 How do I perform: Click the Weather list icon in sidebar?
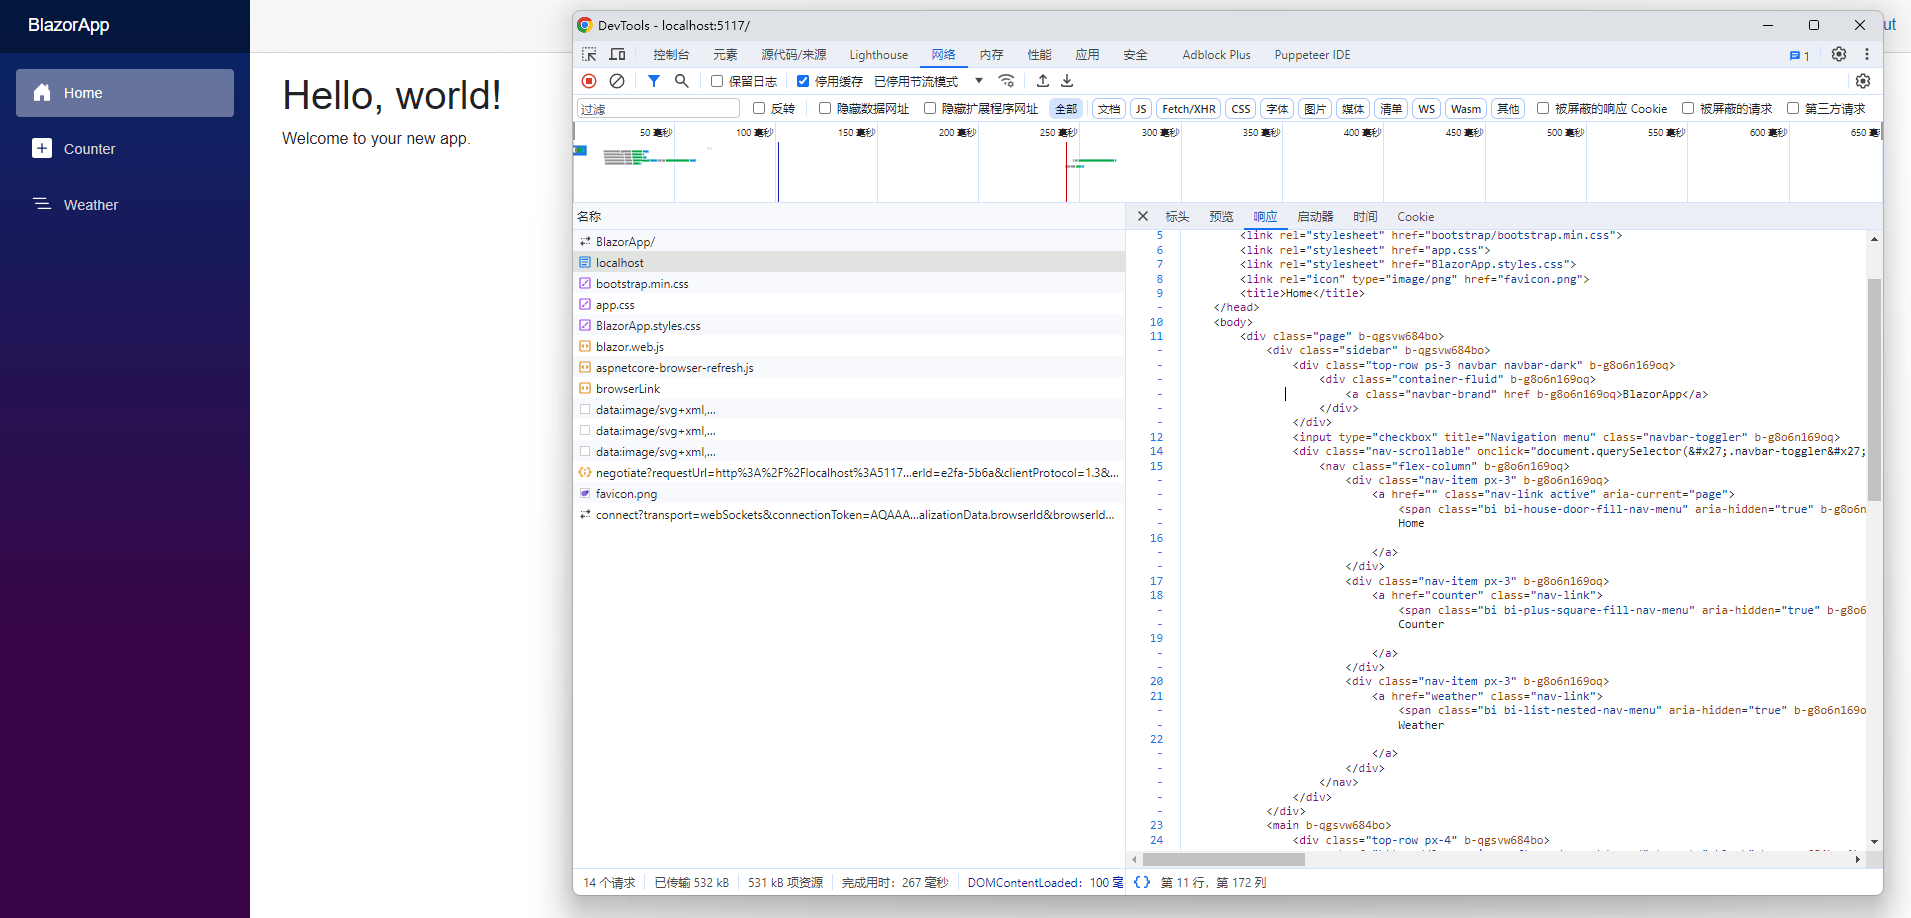(42, 204)
